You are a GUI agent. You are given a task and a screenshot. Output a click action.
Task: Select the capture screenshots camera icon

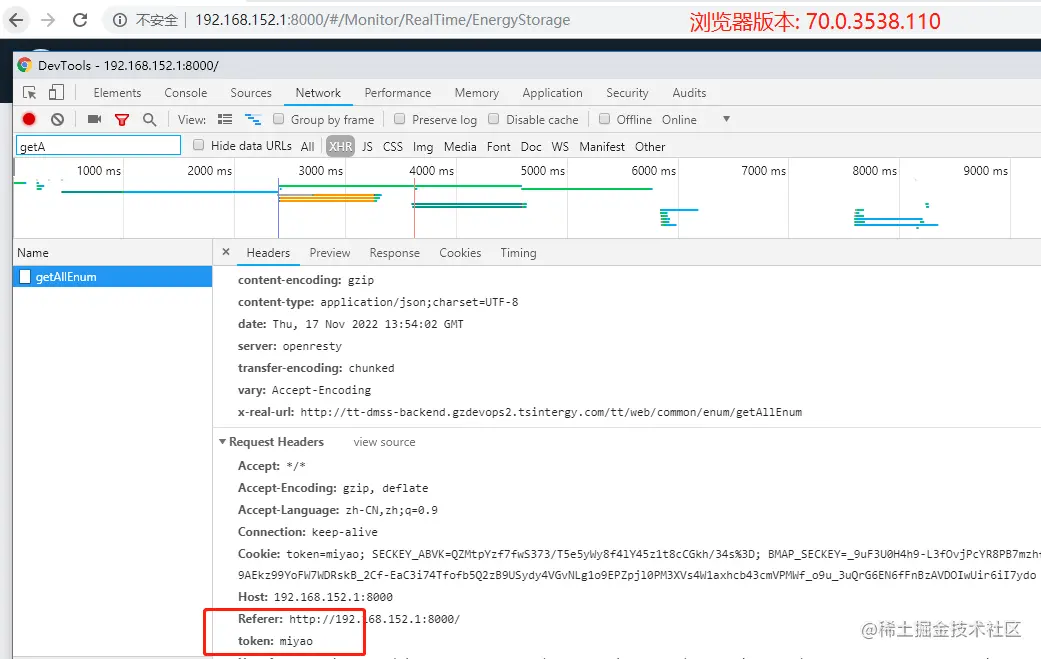point(93,119)
